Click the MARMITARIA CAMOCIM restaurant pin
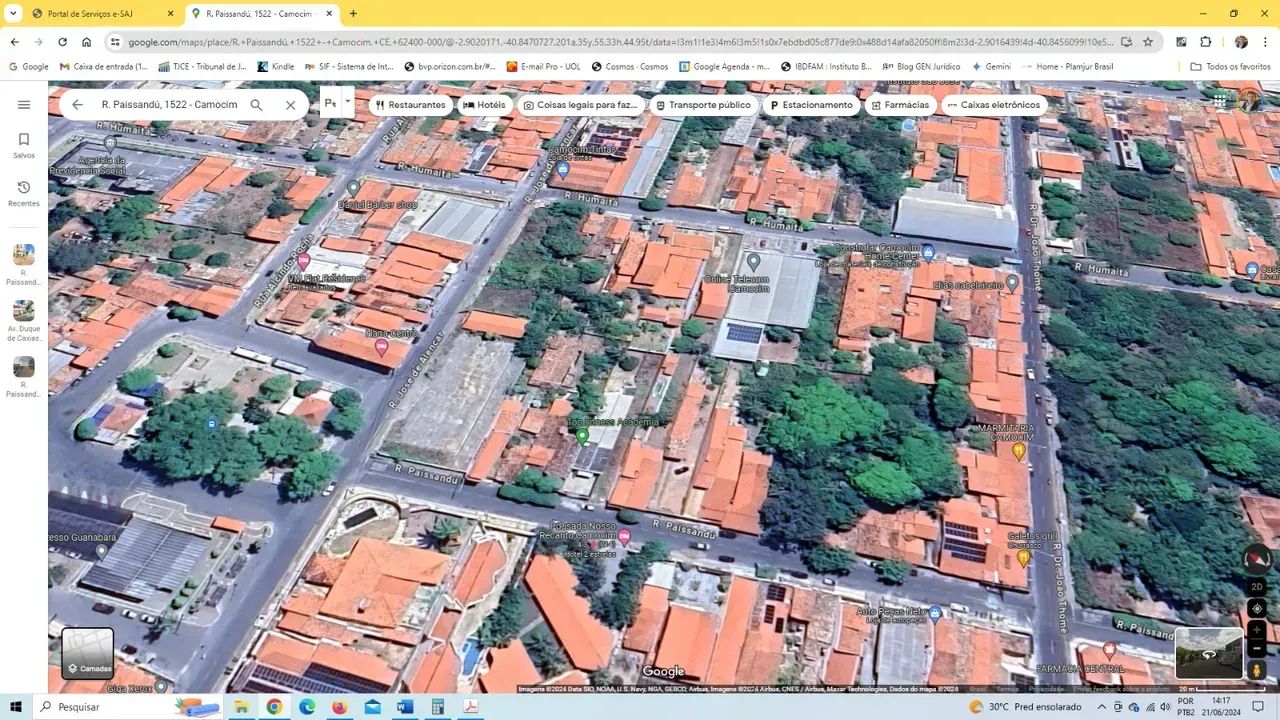This screenshot has height=720, width=1280. pos(1019,451)
